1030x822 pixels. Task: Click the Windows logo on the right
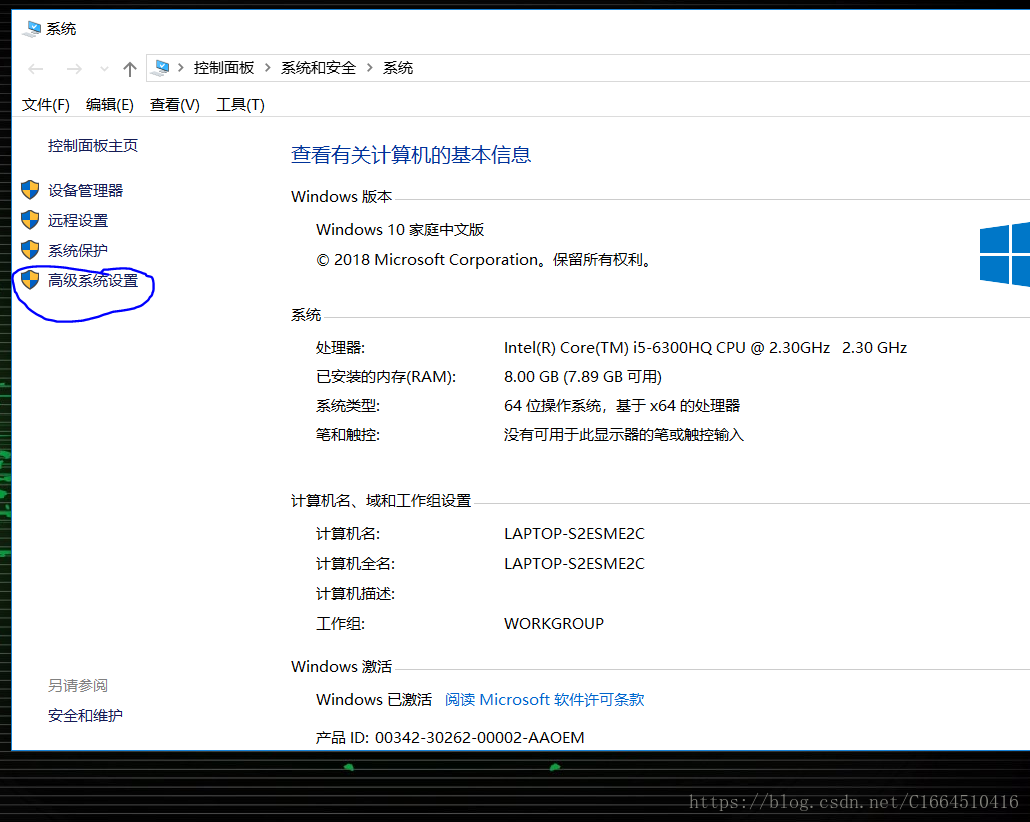pos(1004,254)
